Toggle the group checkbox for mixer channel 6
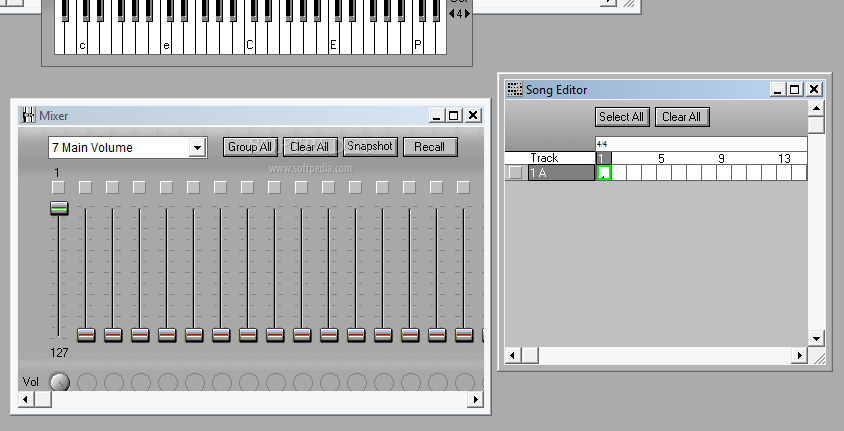Viewport: 844px width, 431px height. (193, 187)
